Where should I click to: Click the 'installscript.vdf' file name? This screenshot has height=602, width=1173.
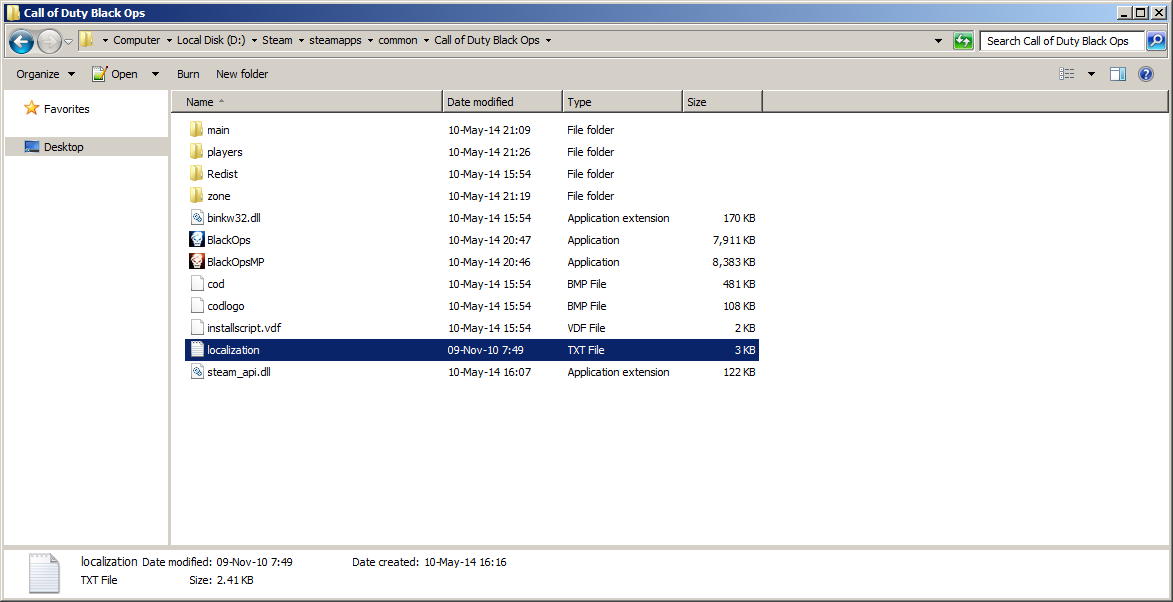click(244, 328)
